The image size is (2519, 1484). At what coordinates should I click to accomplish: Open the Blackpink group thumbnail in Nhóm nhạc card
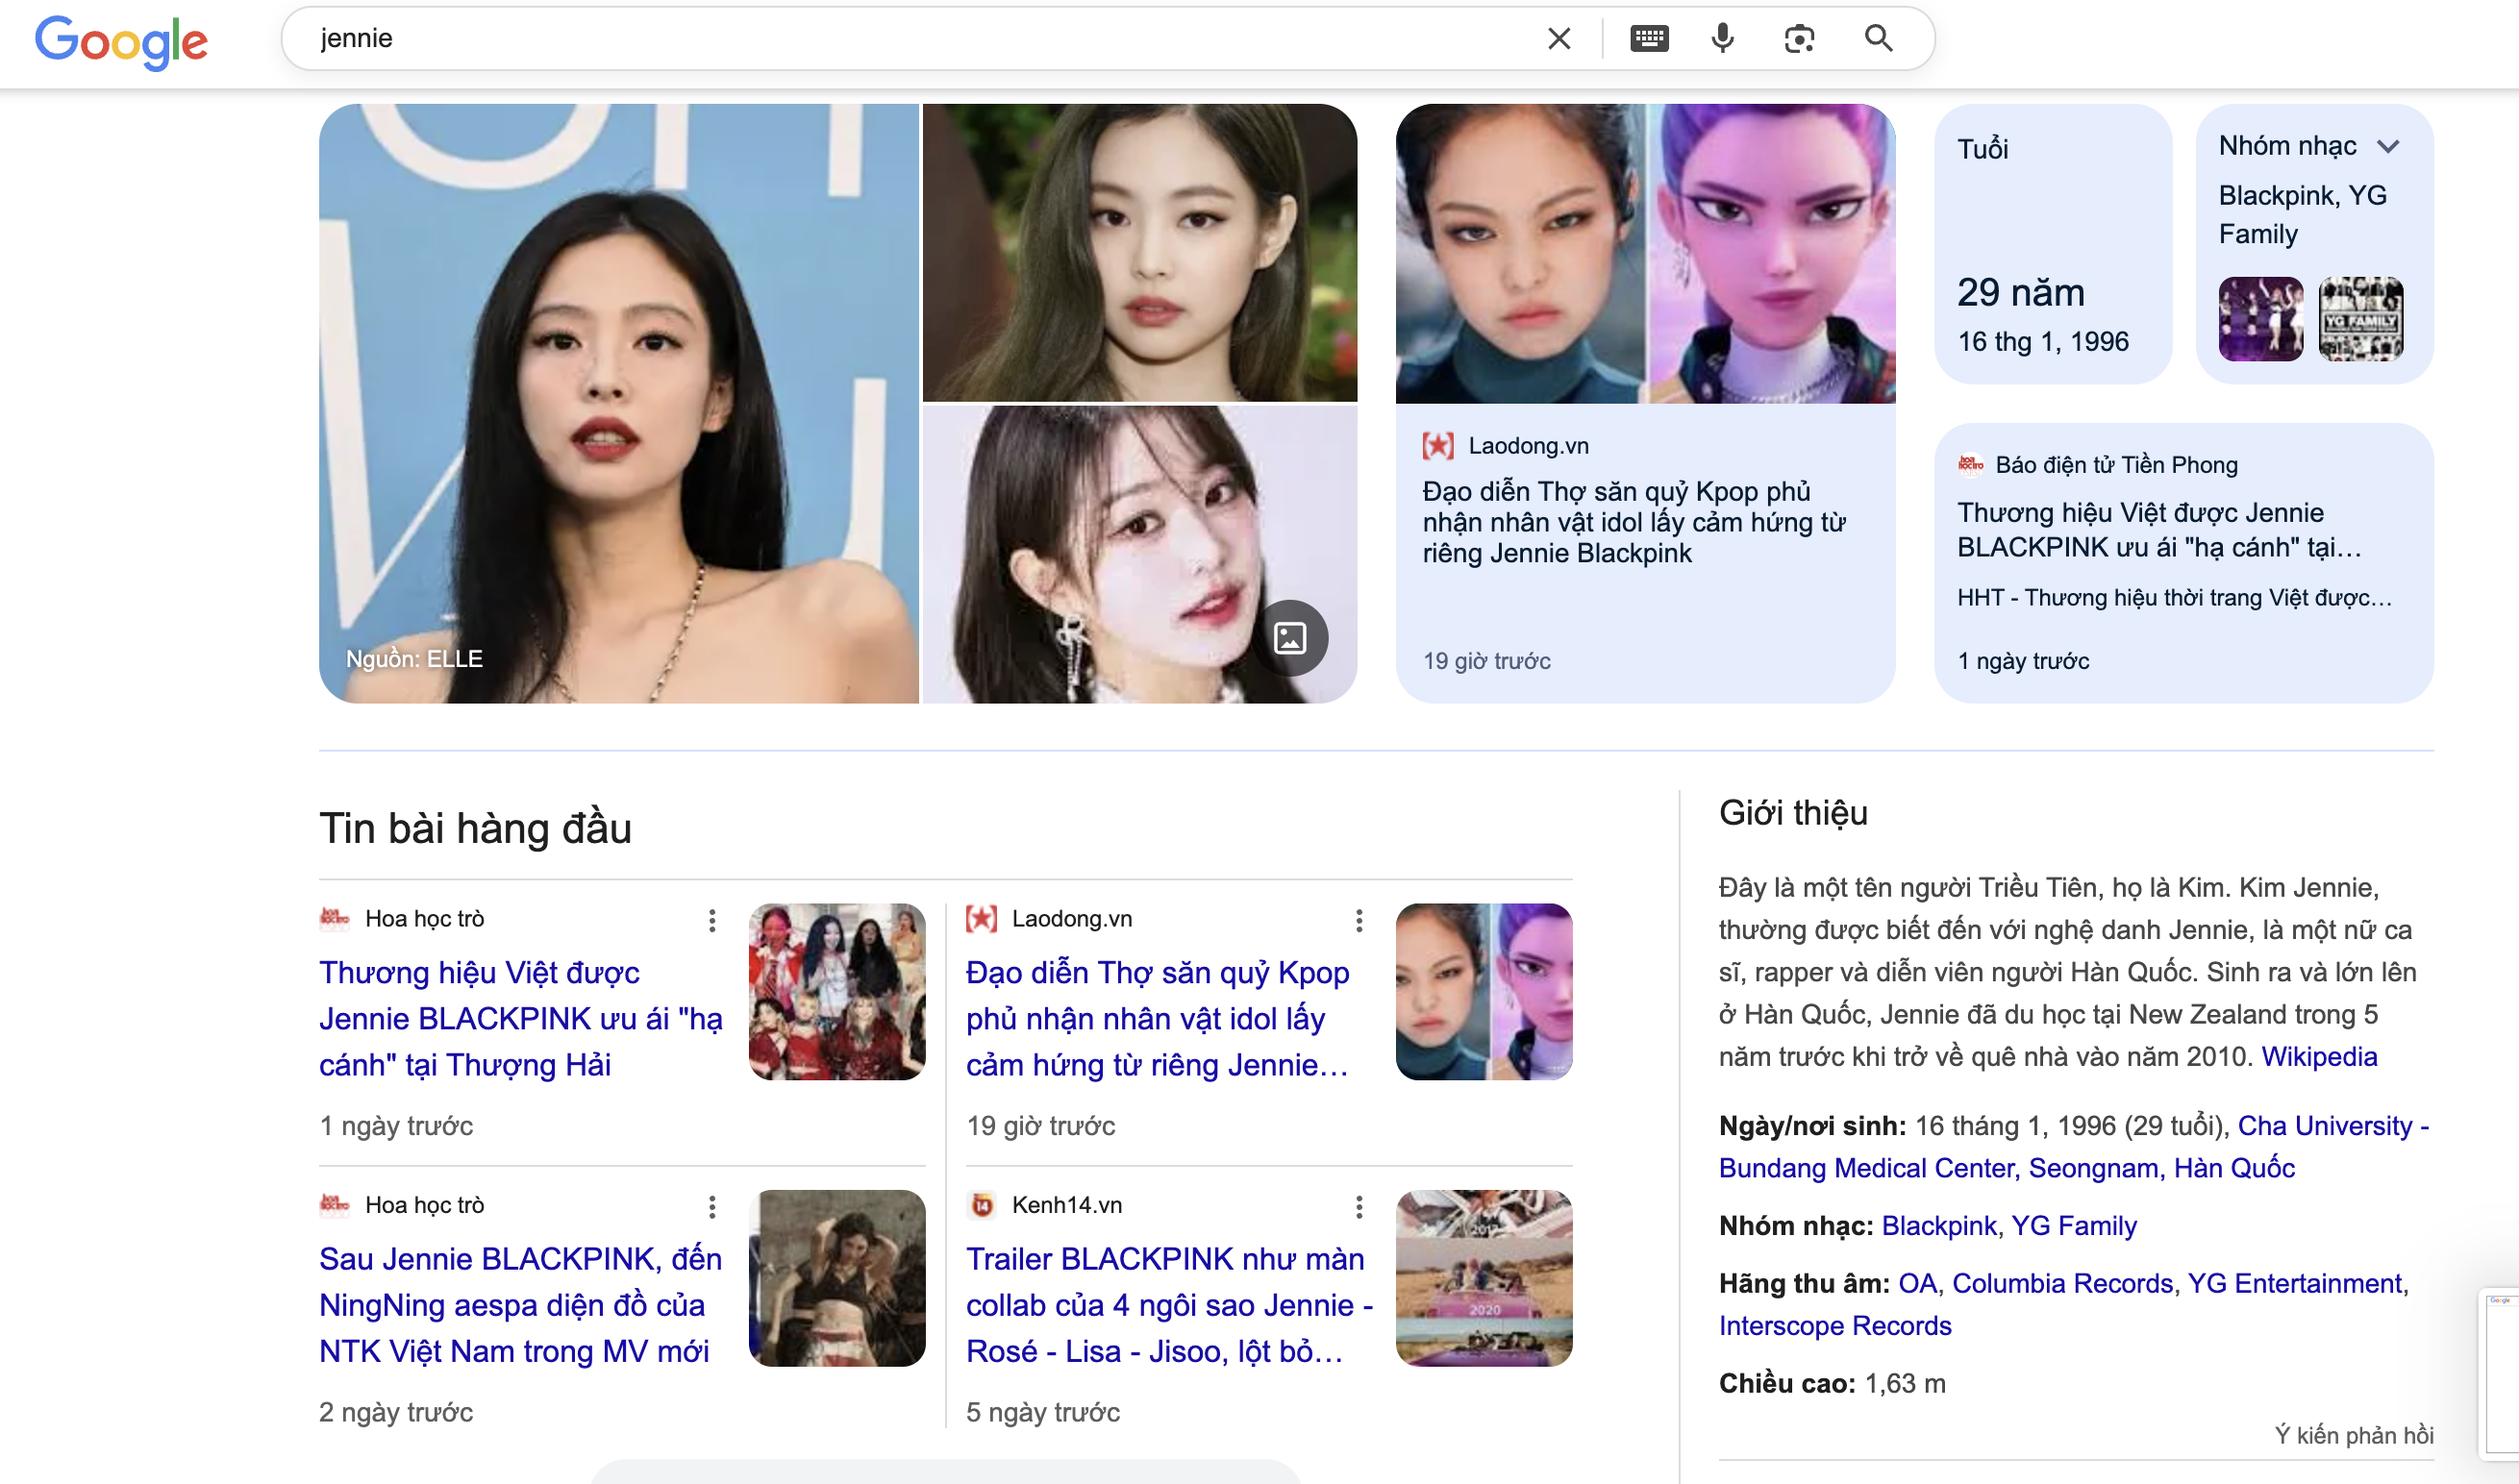click(2260, 319)
